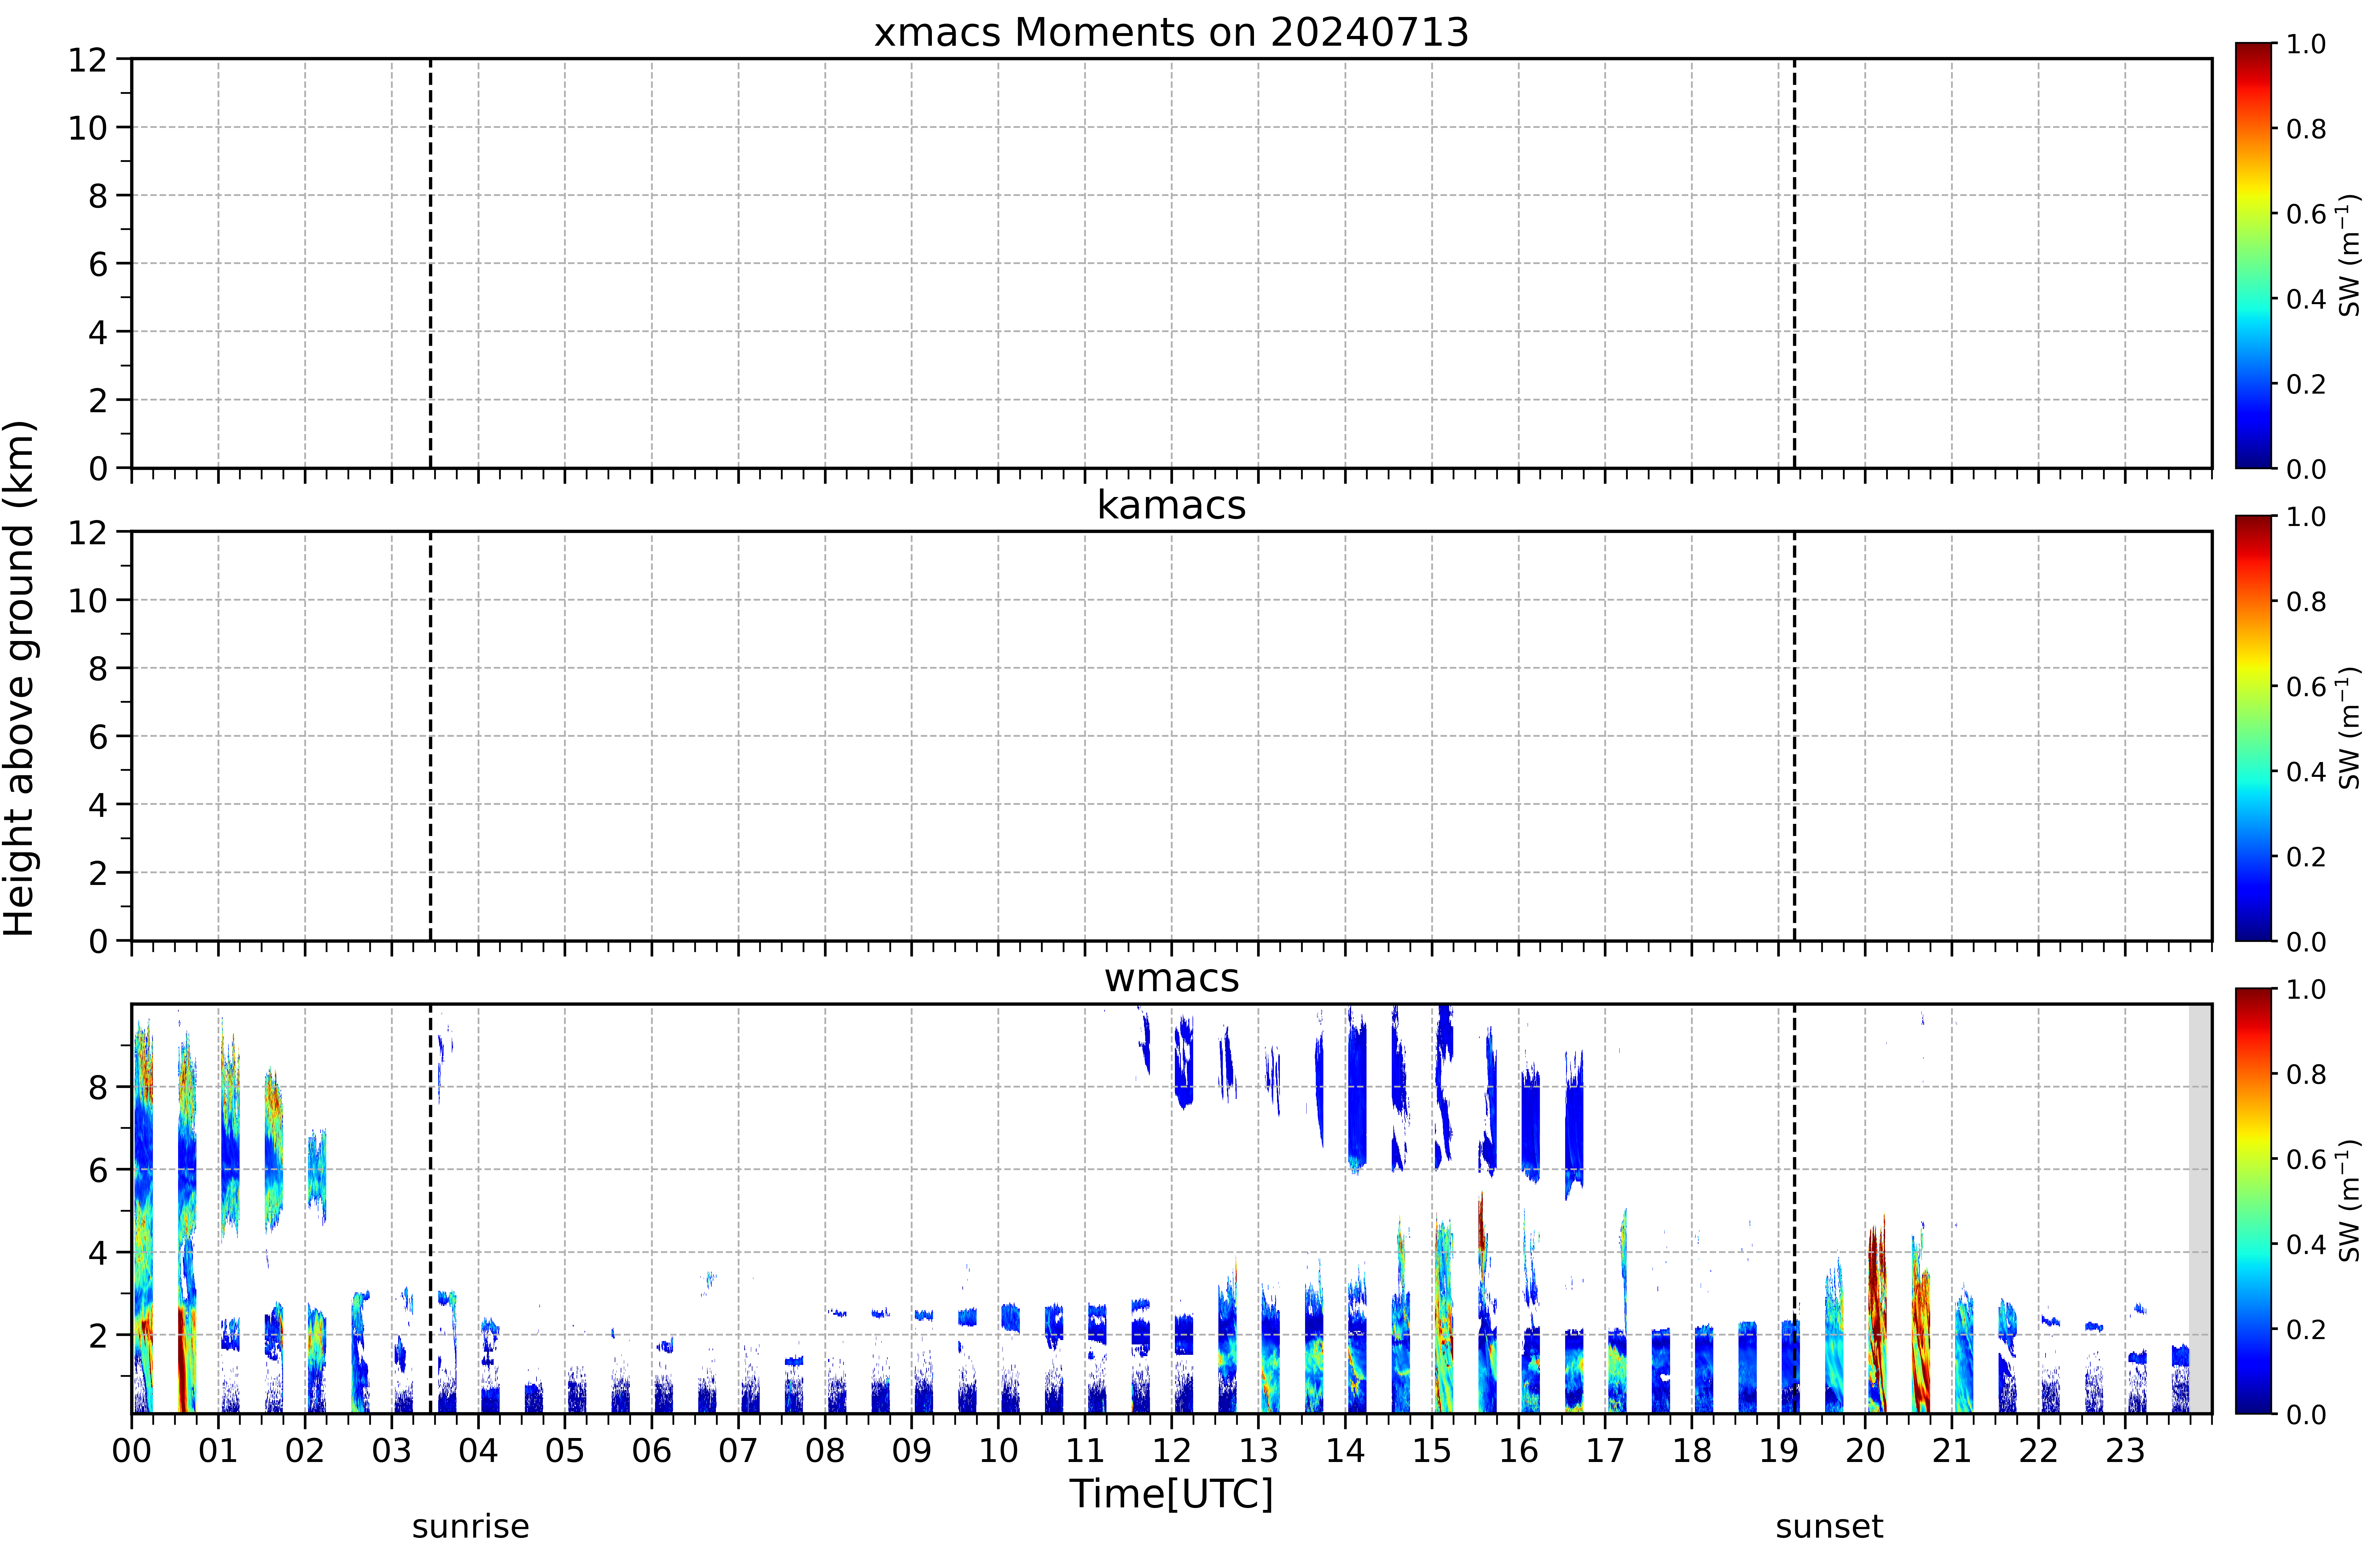Click the sunset dashed line in xmacs panel
Screen dimensions: 2380x1560
pyautogui.click(x=1794, y=263)
